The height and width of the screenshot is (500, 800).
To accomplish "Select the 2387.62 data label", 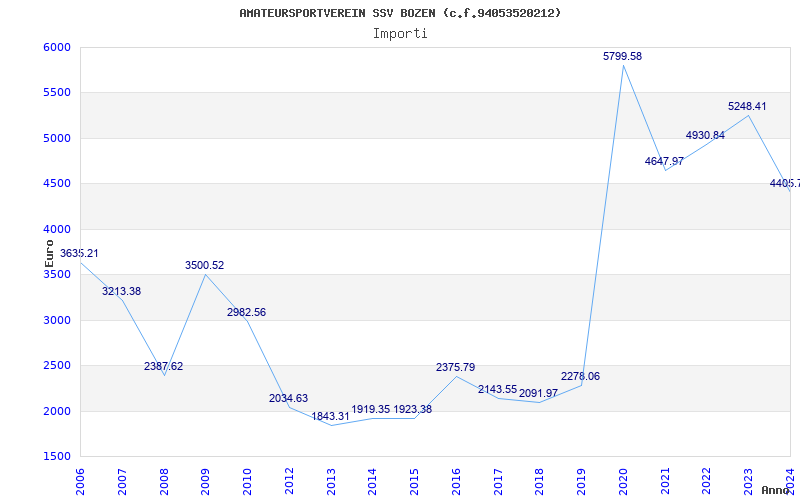I will [163, 366].
